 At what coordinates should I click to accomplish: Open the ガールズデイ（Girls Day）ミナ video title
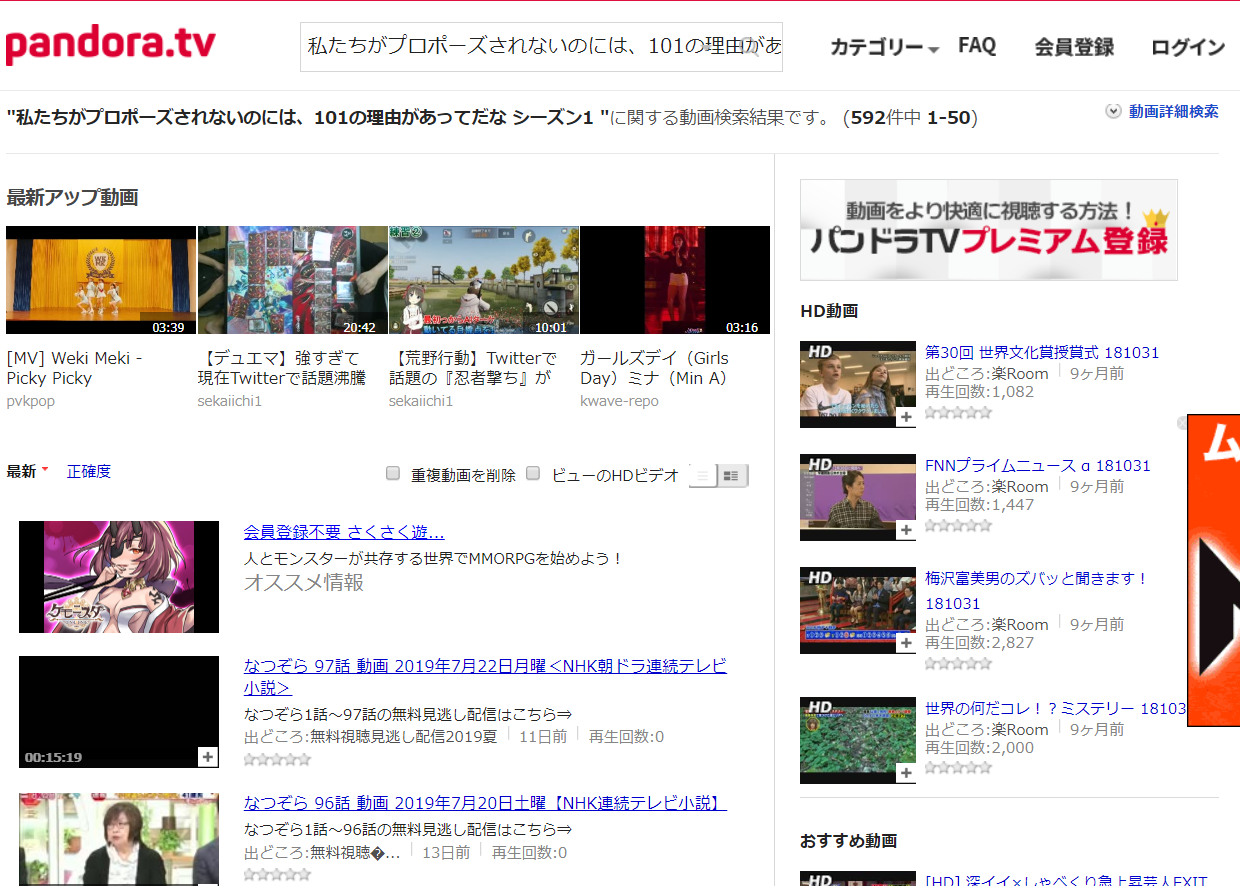tap(655, 368)
